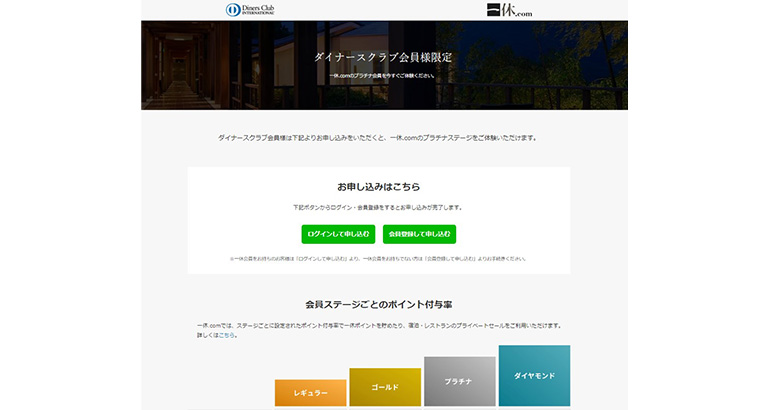Click the ダイナースクラブ会員様限定 banner title

coord(384,57)
